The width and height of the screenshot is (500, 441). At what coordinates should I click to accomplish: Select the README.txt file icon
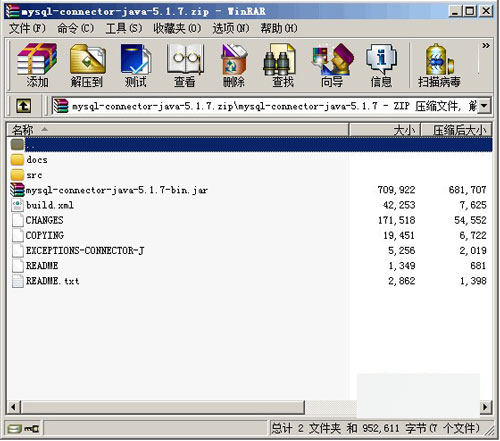17,281
